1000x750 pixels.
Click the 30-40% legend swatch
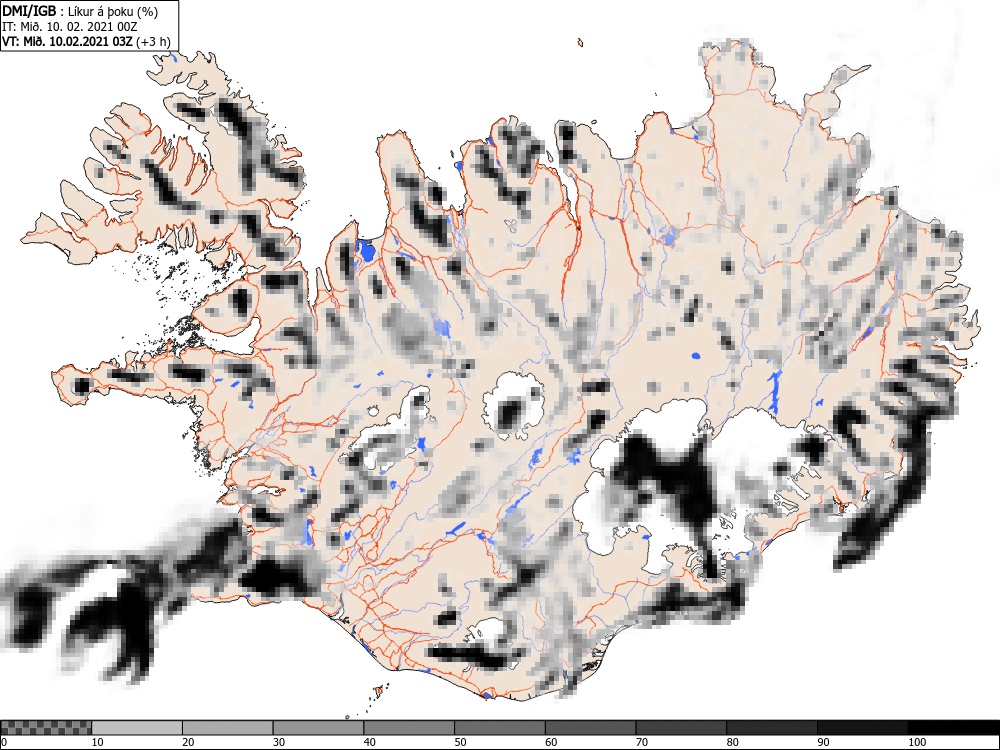coord(318,728)
